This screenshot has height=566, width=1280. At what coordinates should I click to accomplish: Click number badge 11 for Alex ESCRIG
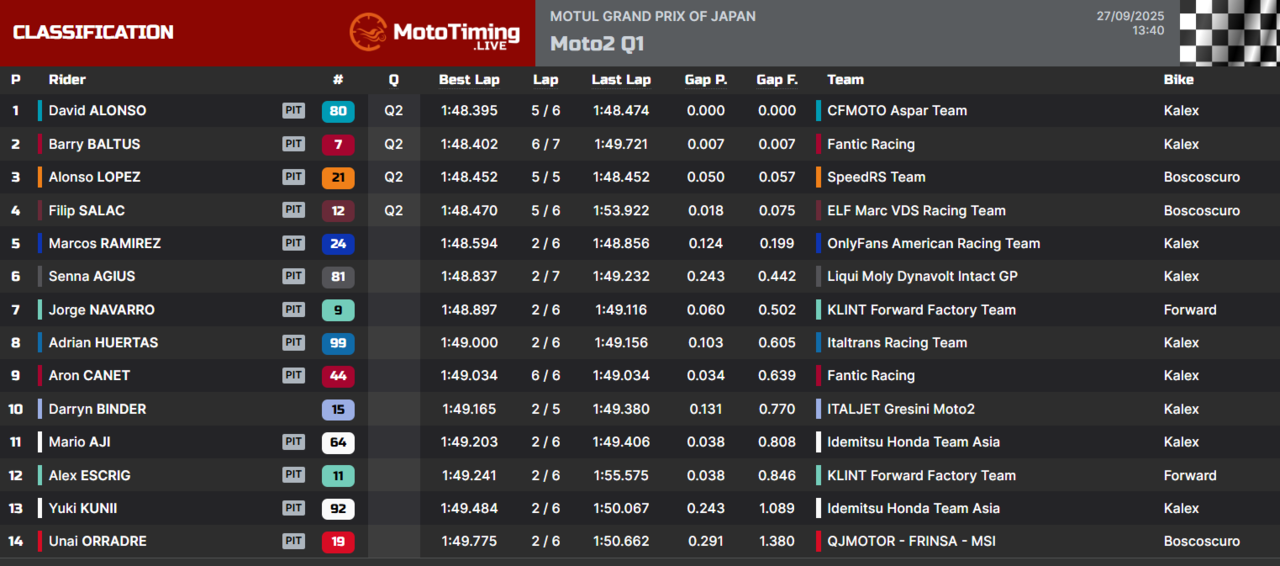(338, 475)
